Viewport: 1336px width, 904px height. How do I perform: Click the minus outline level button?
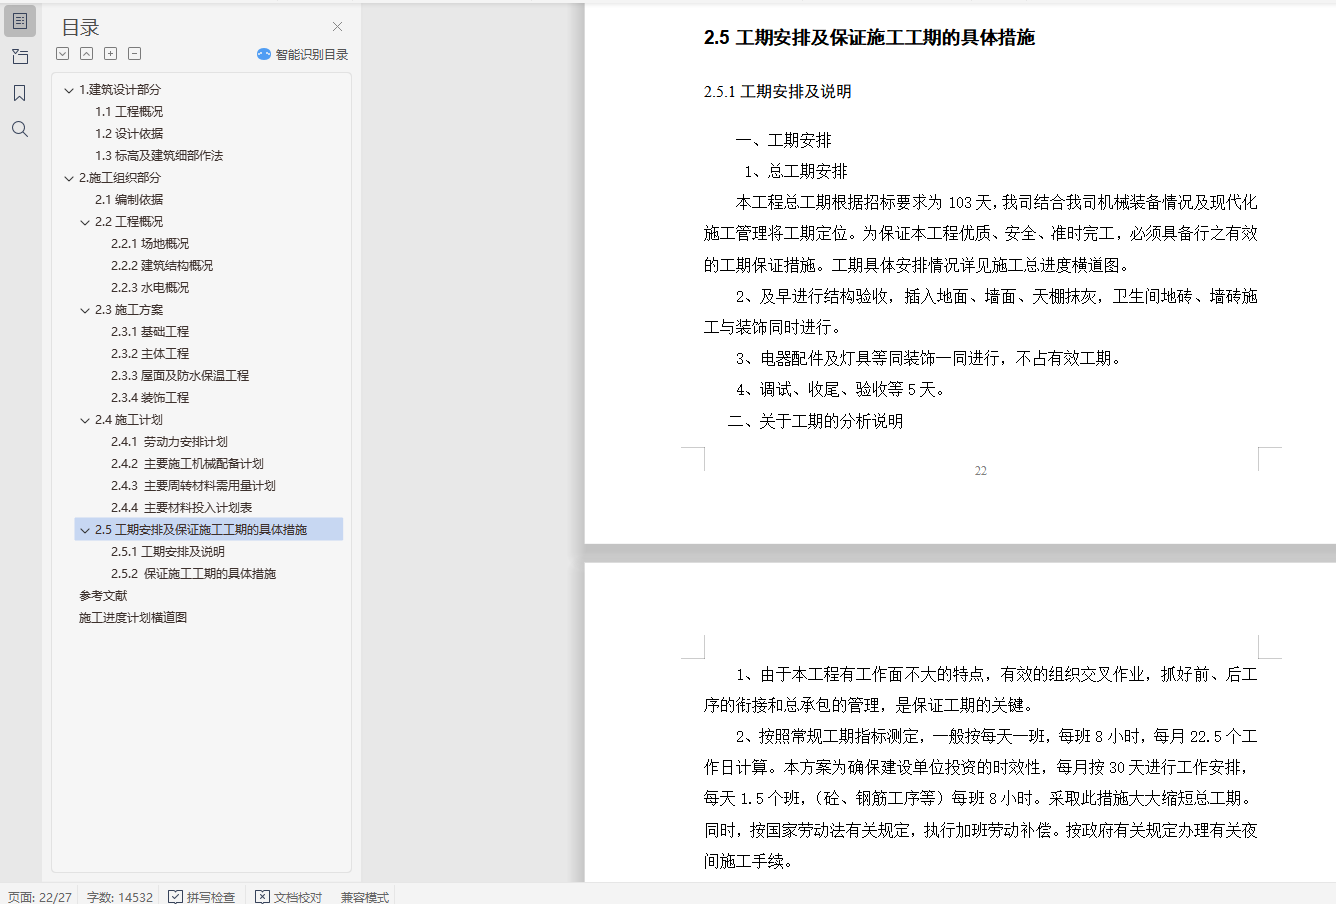tap(135, 54)
